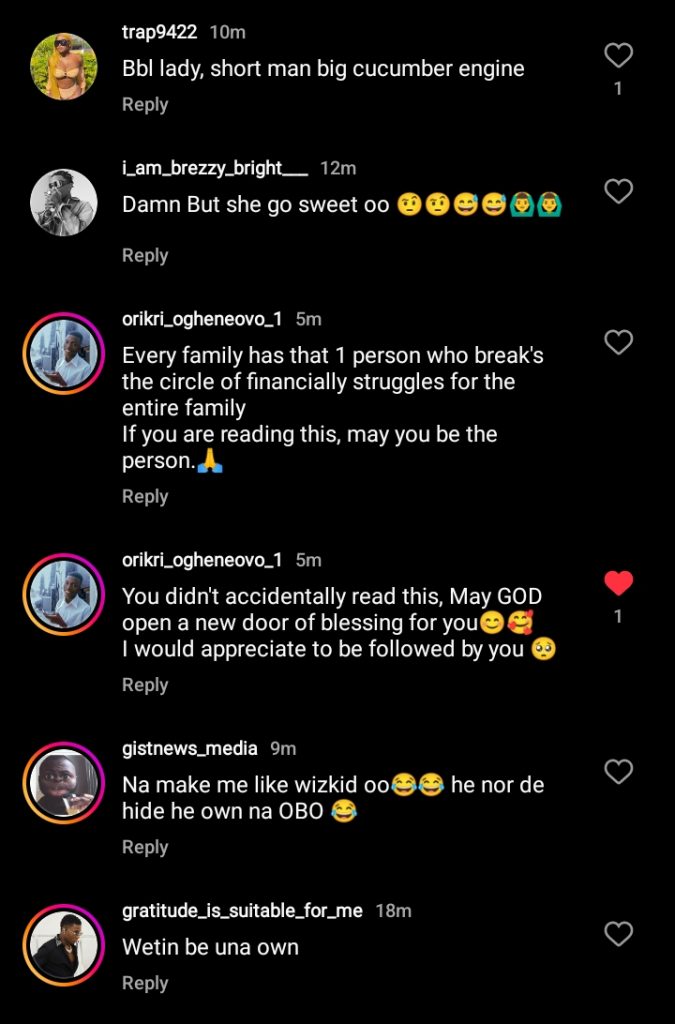Reply to trap9422's comment
The height and width of the screenshot is (1024, 675).
click(x=145, y=104)
